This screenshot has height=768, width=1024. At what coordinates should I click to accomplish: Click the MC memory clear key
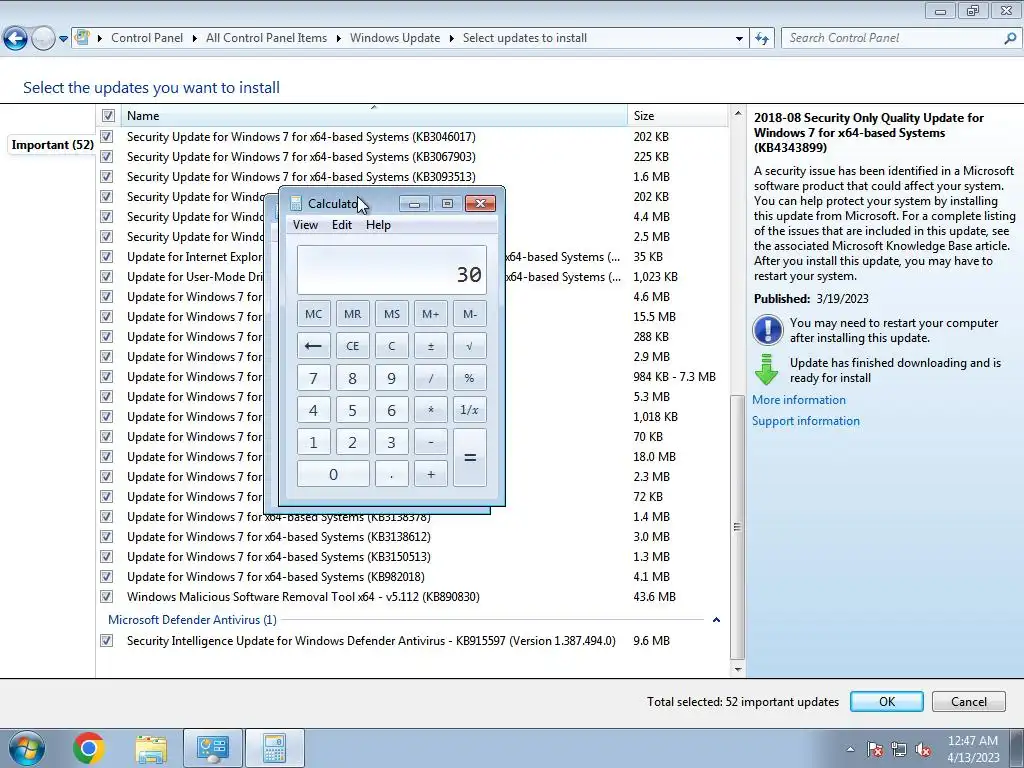(x=313, y=314)
